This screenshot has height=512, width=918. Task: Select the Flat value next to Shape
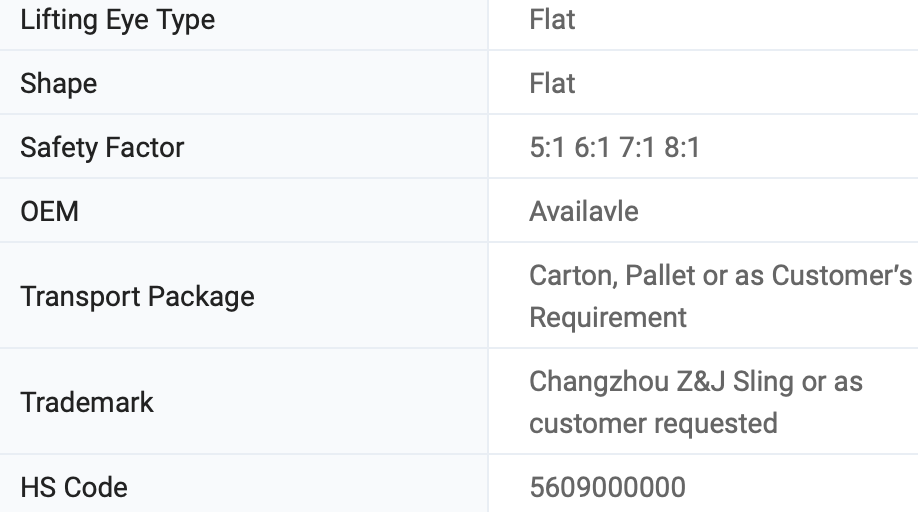point(552,83)
